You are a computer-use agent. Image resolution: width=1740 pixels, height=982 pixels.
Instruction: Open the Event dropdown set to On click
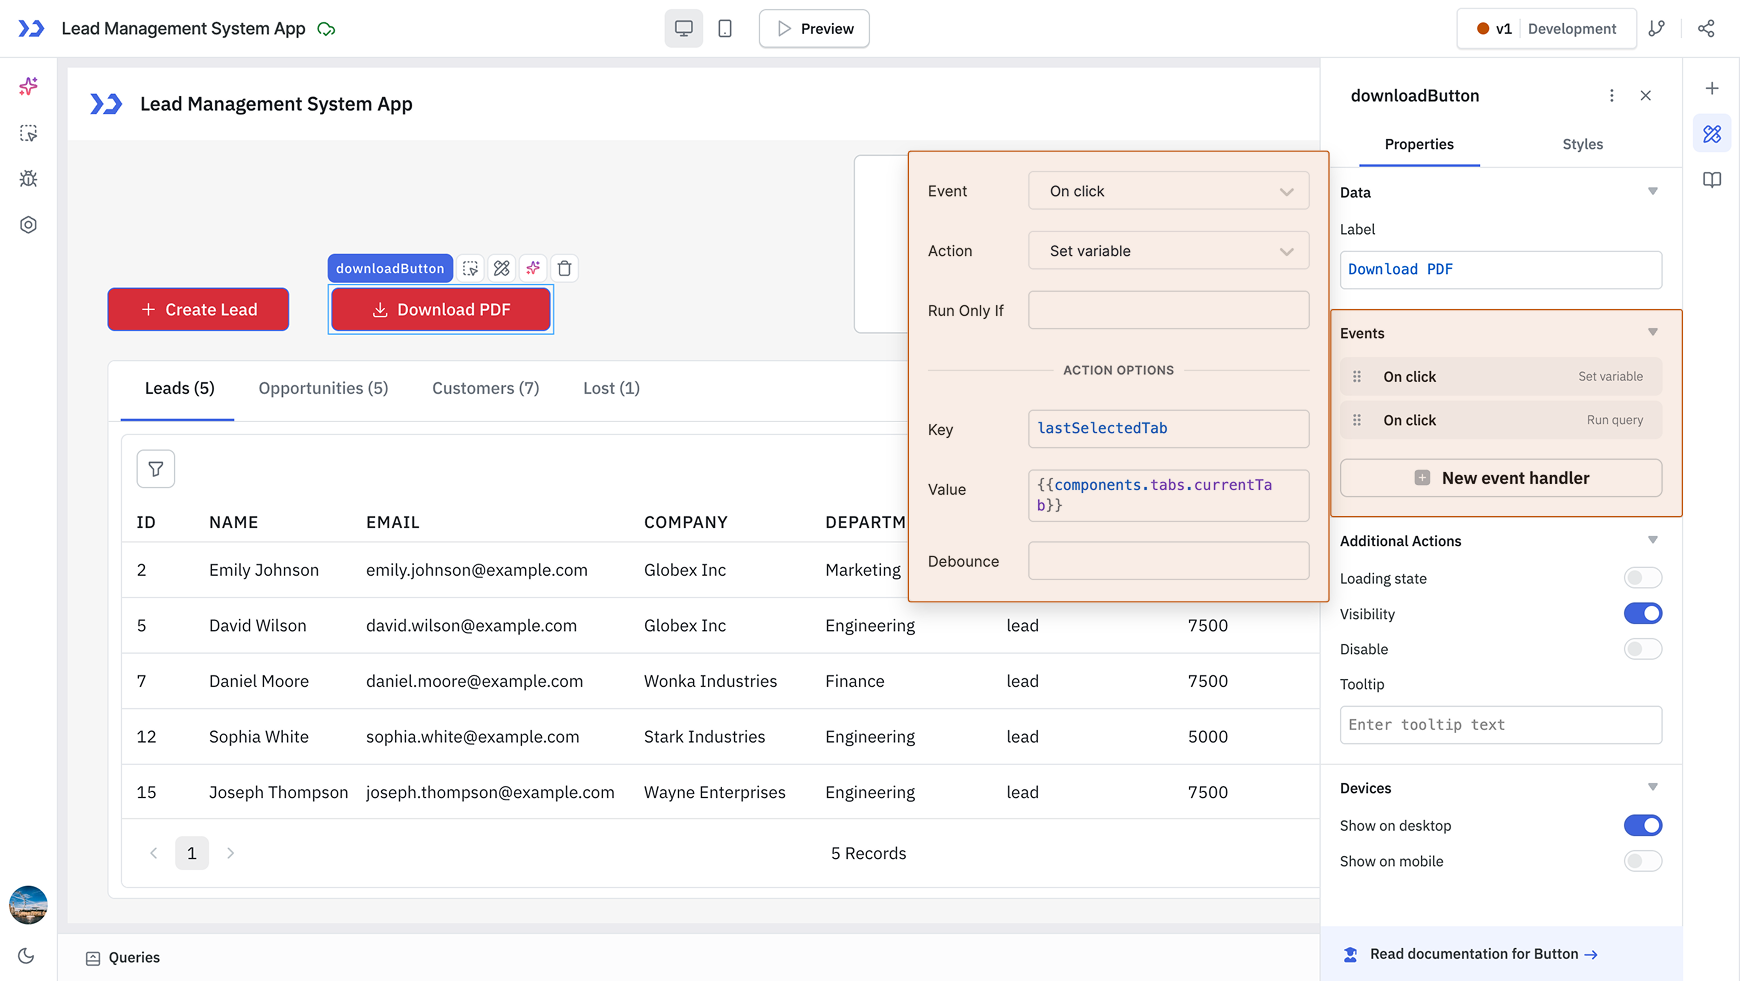1168,190
